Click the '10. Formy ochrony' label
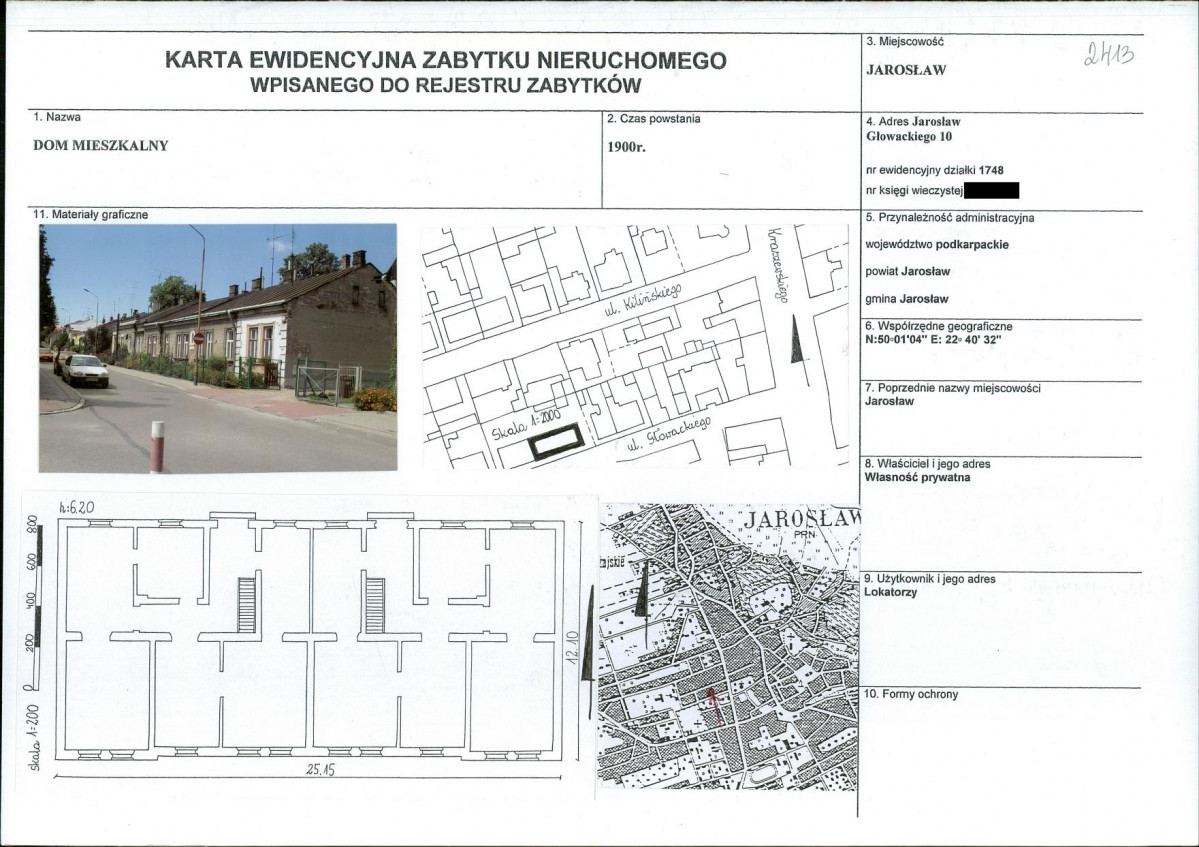 click(x=911, y=695)
